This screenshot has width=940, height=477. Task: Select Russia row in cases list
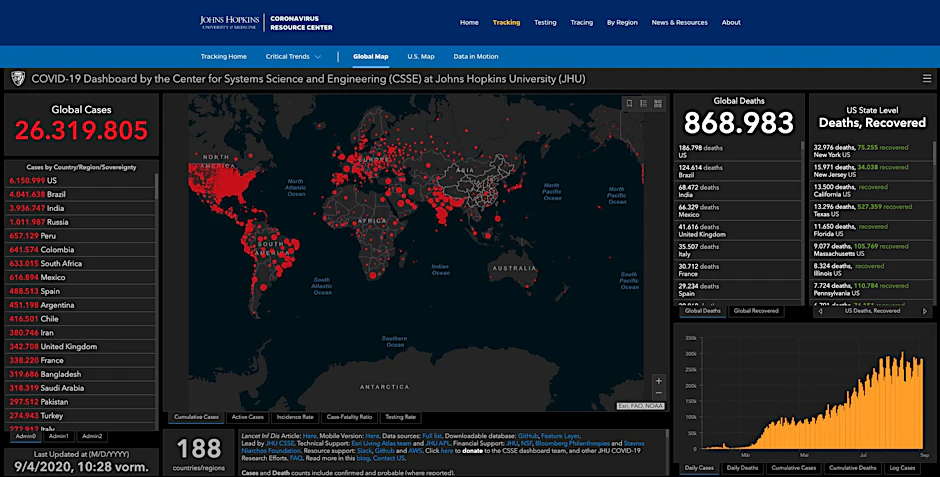point(80,222)
